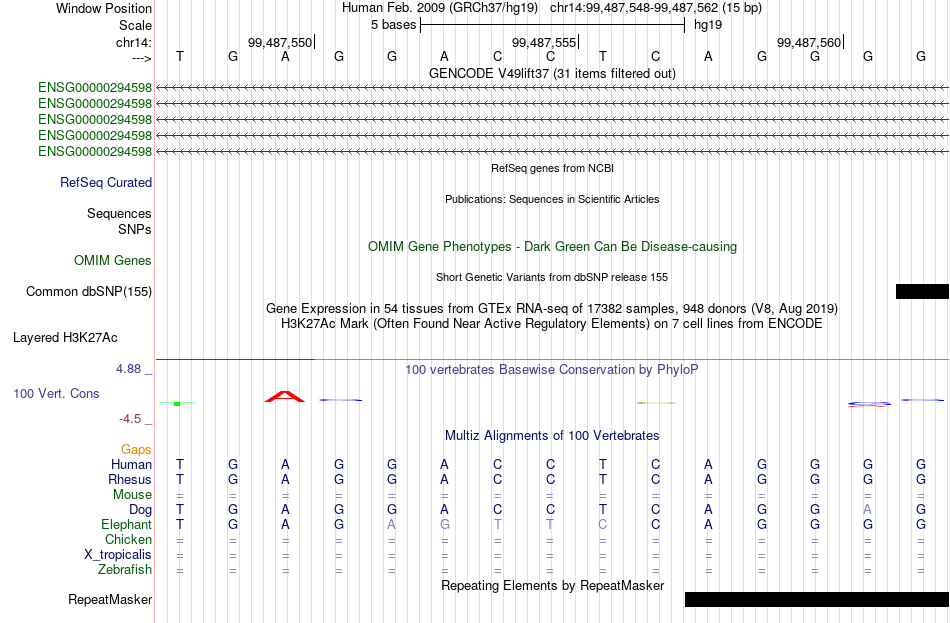This screenshot has height=623, width=950.
Task: Open Gene Expression in 54 tissues title
Action: tap(552, 308)
